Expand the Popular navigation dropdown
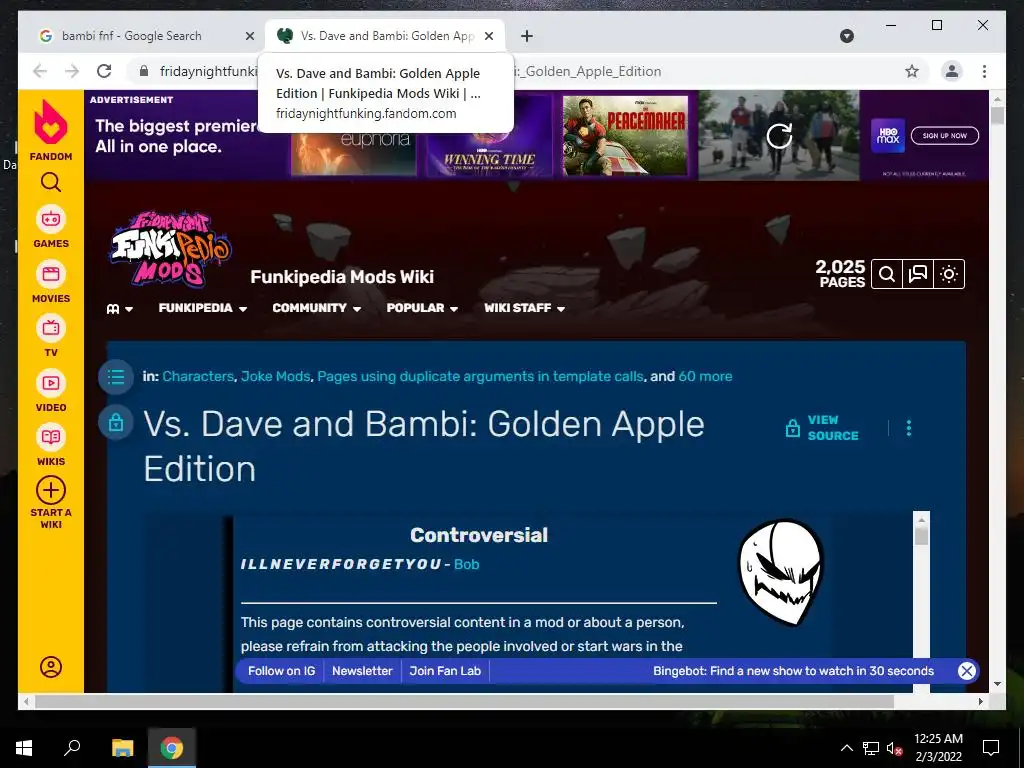This screenshot has width=1024, height=768. (422, 308)
